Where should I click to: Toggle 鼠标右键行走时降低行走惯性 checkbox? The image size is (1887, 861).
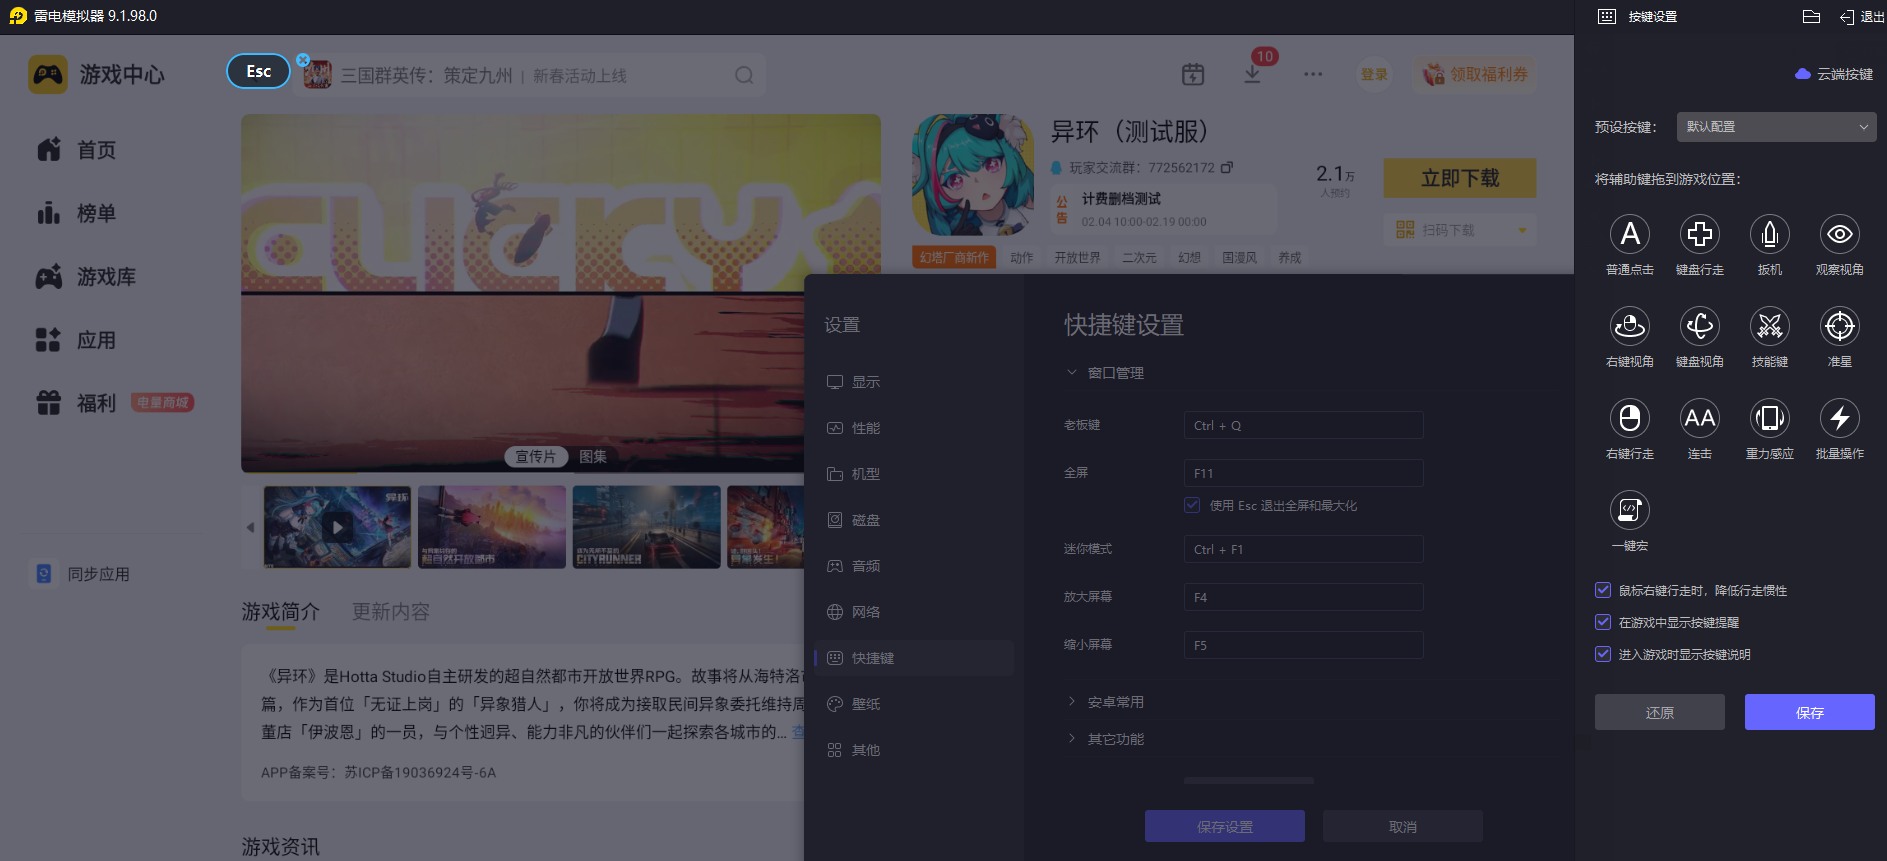1603,590
